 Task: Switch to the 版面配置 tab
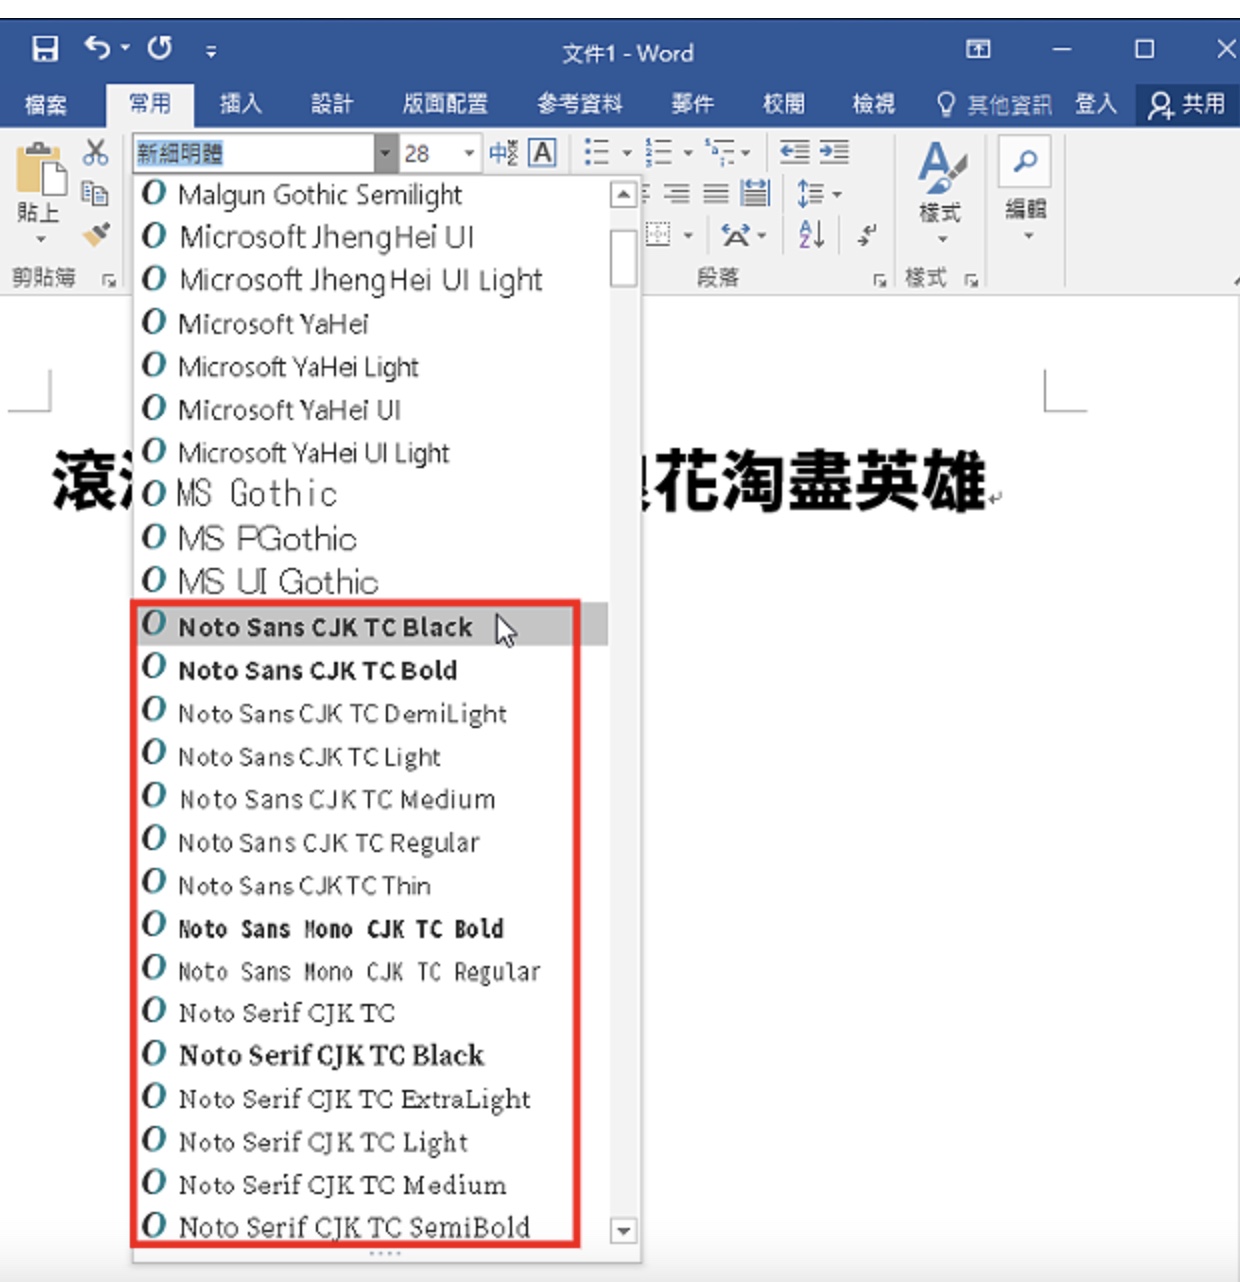click(445, 103)
